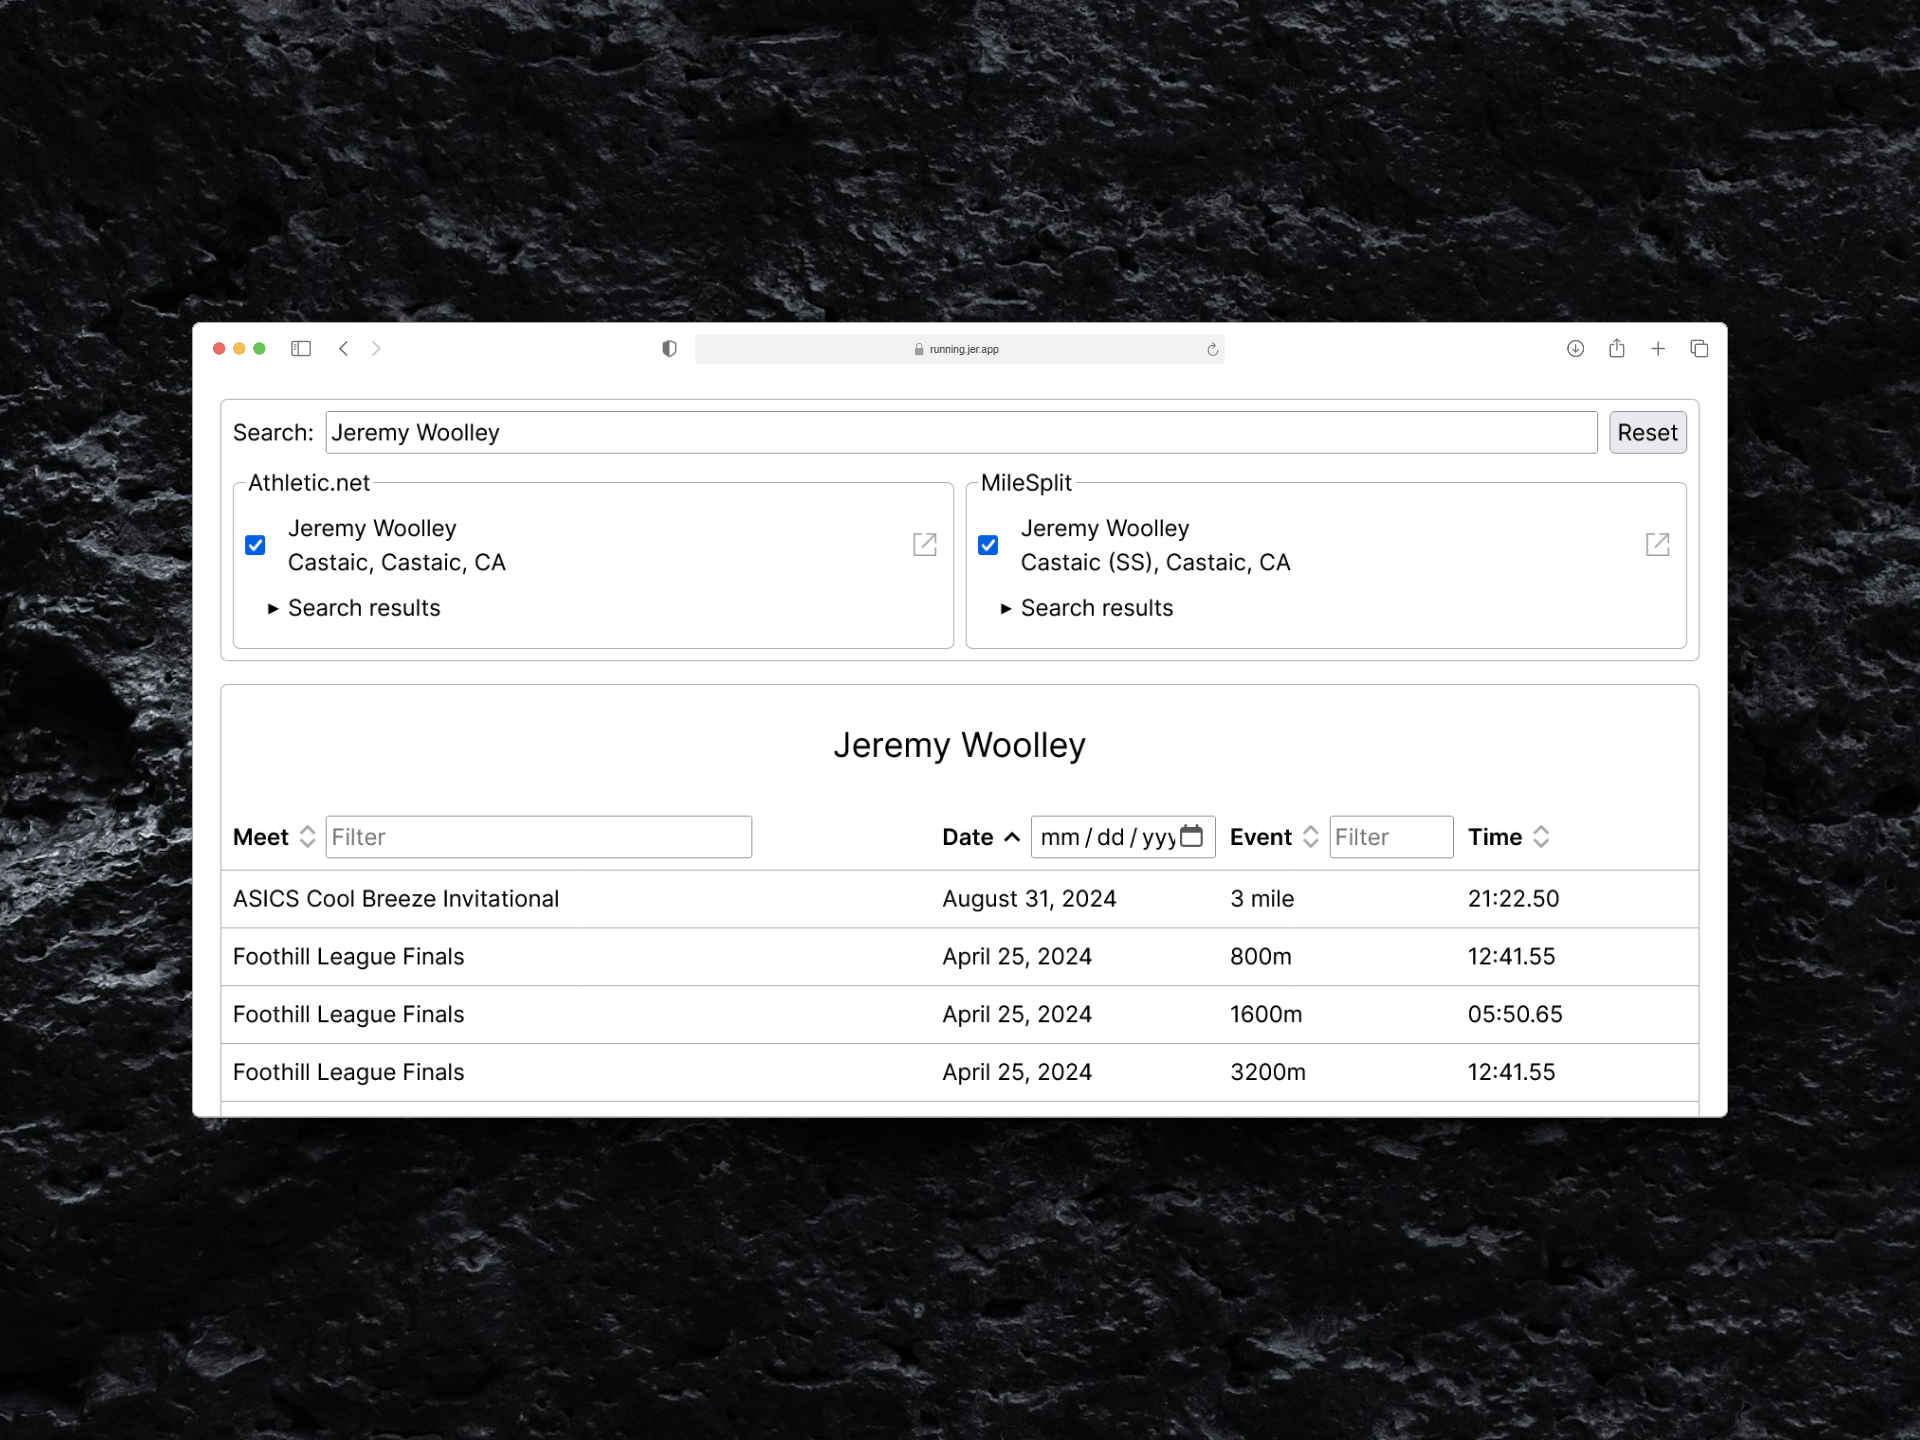Expand Athletic.net Search results disclosure triangle

click(x=272, y=608)
